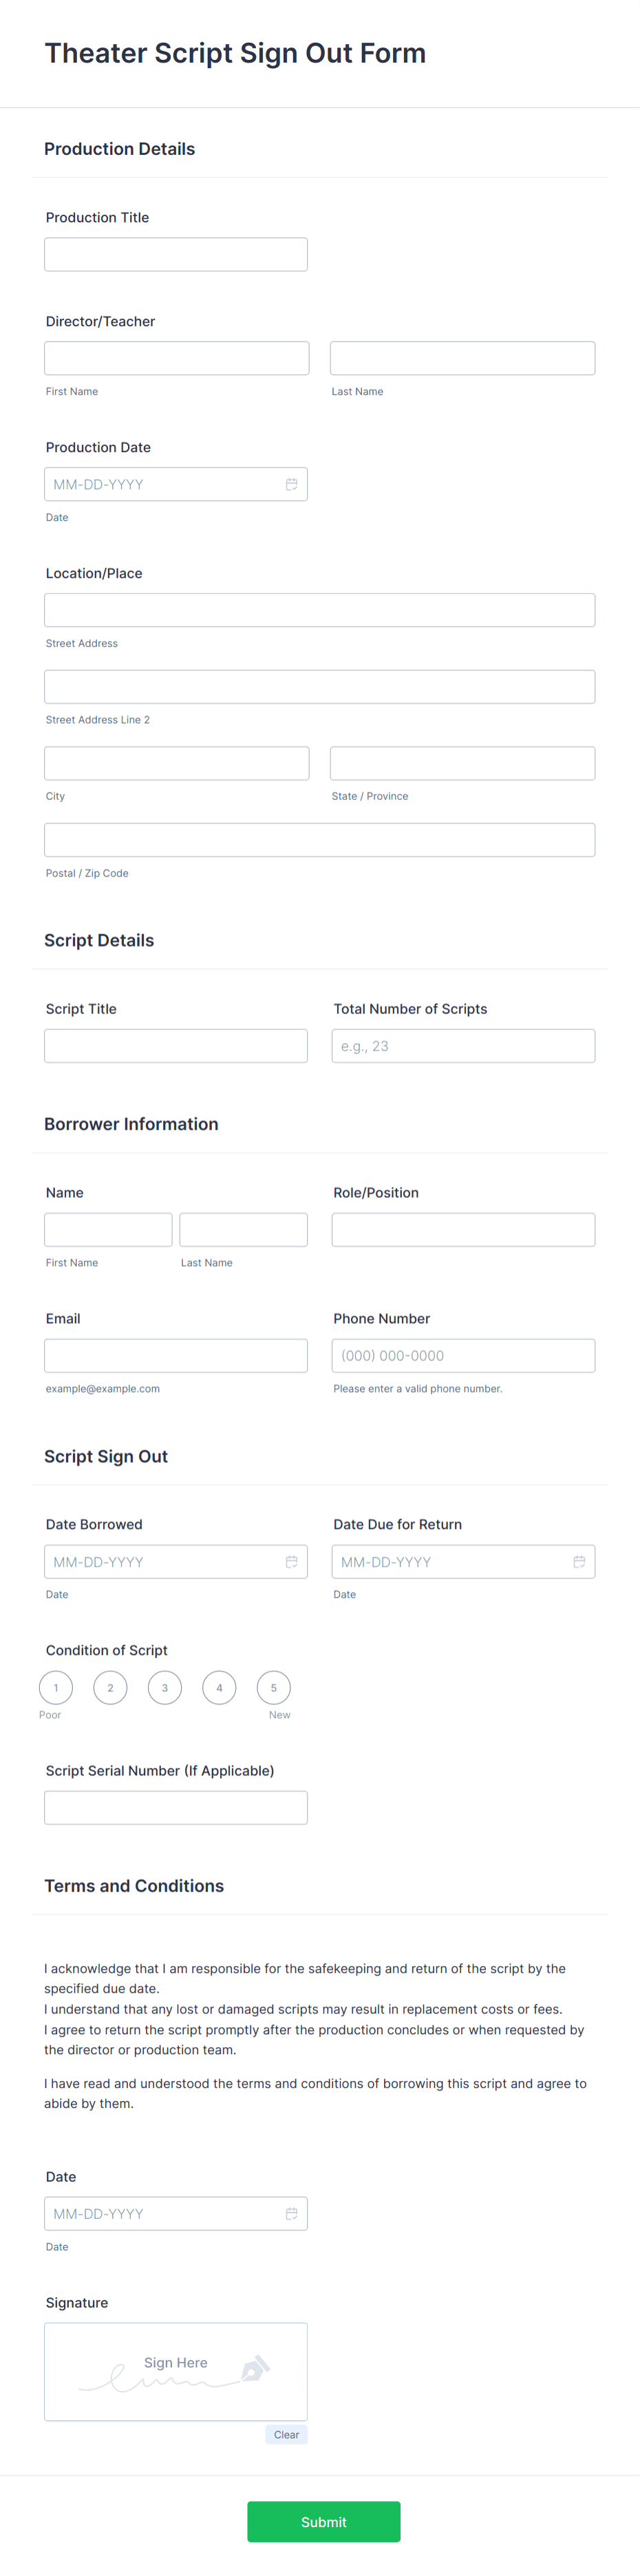Image resolution: width=640 pixels, height=2576 pixels.
Task: Select condition rating 5 (New)
Action: pyautogui.click(x=273, y=1687)
